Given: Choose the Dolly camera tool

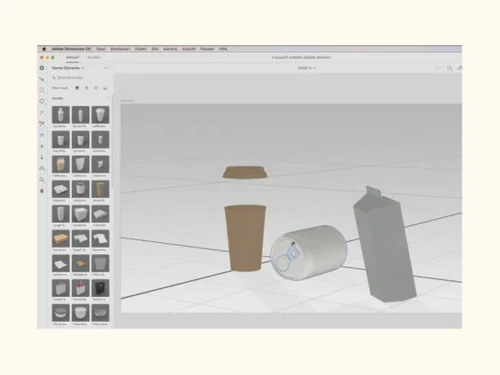Looking at the screenshot, I should (x=42, y=157).
